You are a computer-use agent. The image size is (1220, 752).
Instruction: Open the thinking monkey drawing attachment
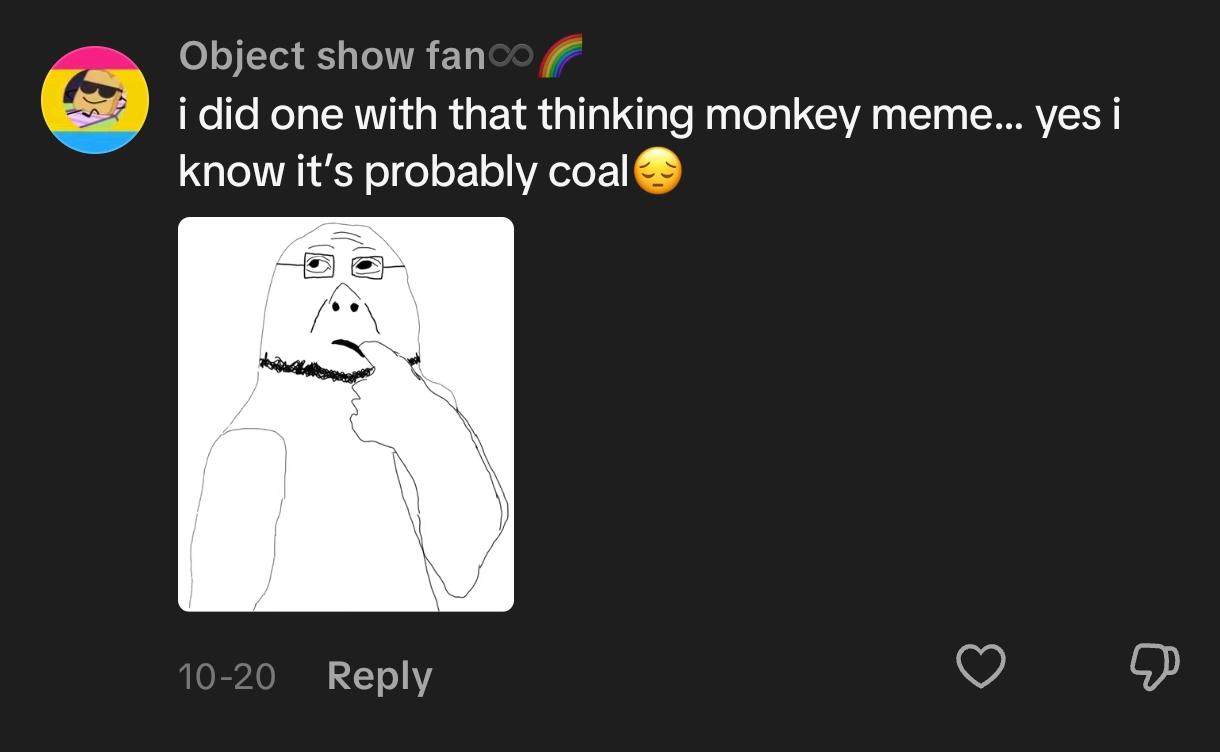346,414
